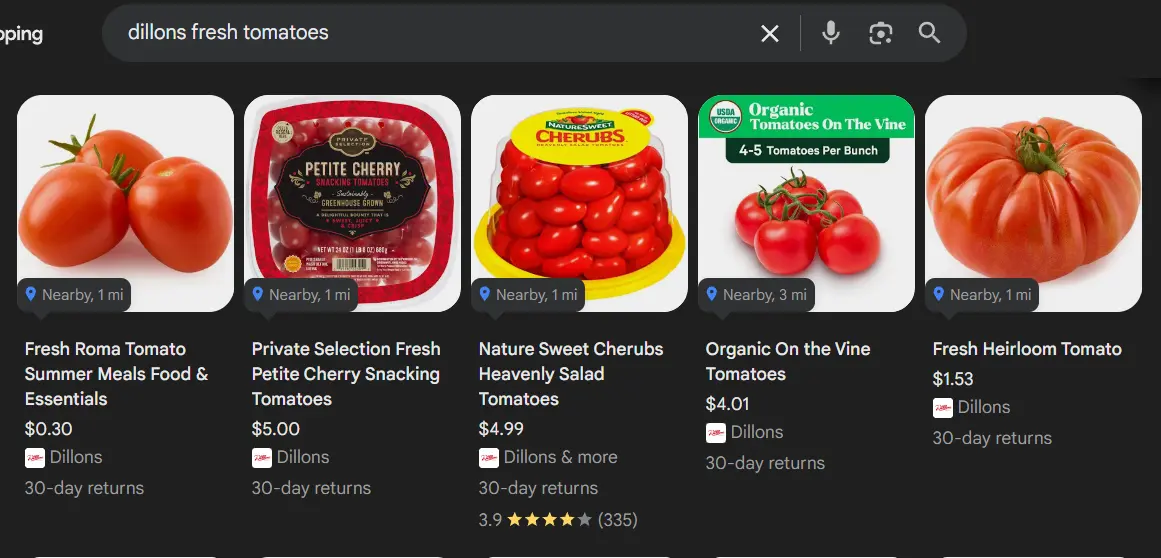
Task: Open Google Lens image search
Action: click(x=880, y=33)
